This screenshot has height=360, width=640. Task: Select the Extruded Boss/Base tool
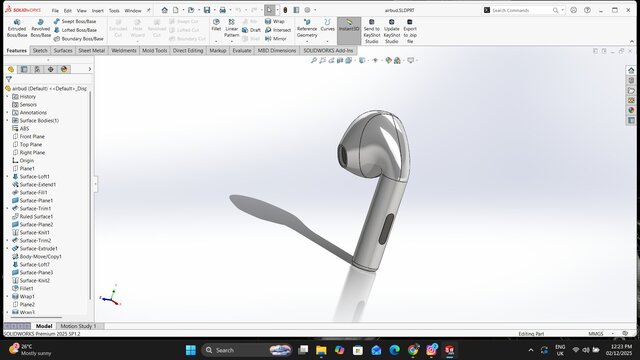(x=17, y=28)
